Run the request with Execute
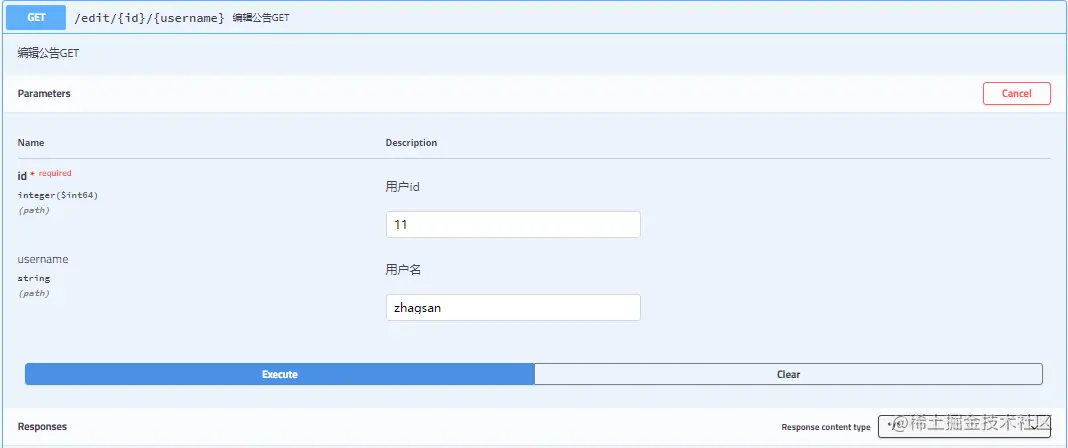Image resolution: width=1068 pixels, height=448 pixels. point(279,374)
